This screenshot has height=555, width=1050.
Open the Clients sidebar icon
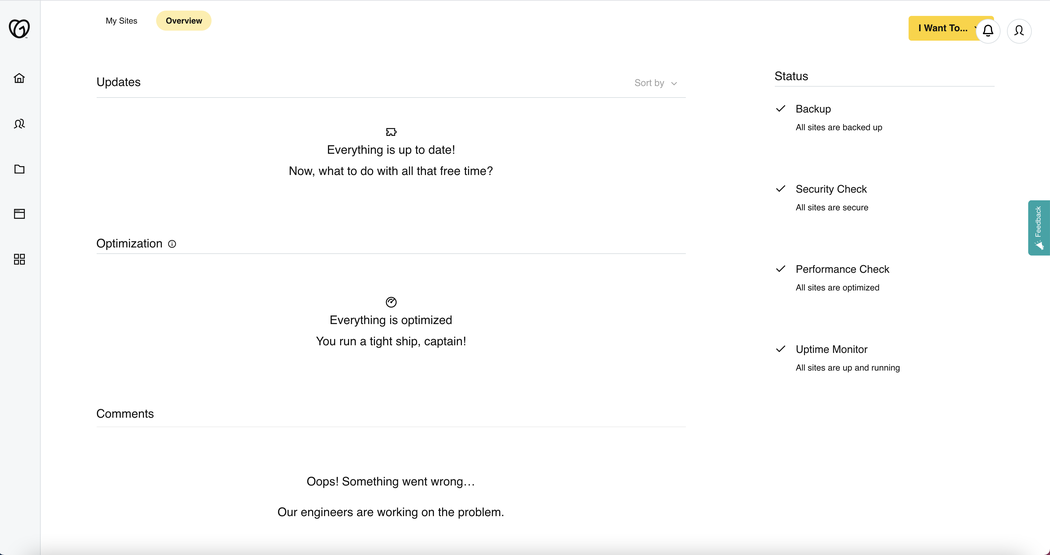[x=19, y=124]
